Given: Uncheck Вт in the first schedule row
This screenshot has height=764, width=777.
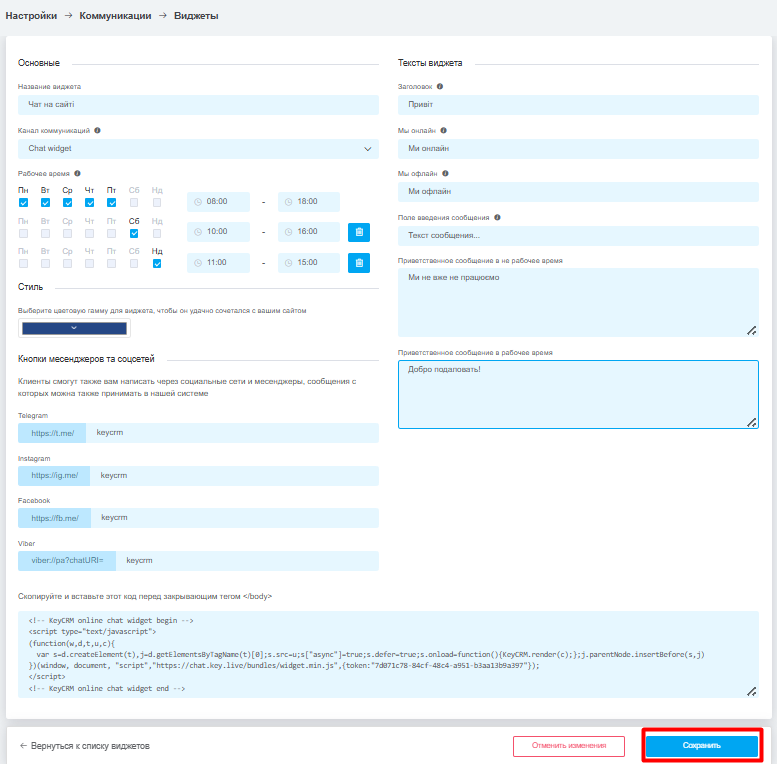Looking at the screenshot, I should [46, 203].
